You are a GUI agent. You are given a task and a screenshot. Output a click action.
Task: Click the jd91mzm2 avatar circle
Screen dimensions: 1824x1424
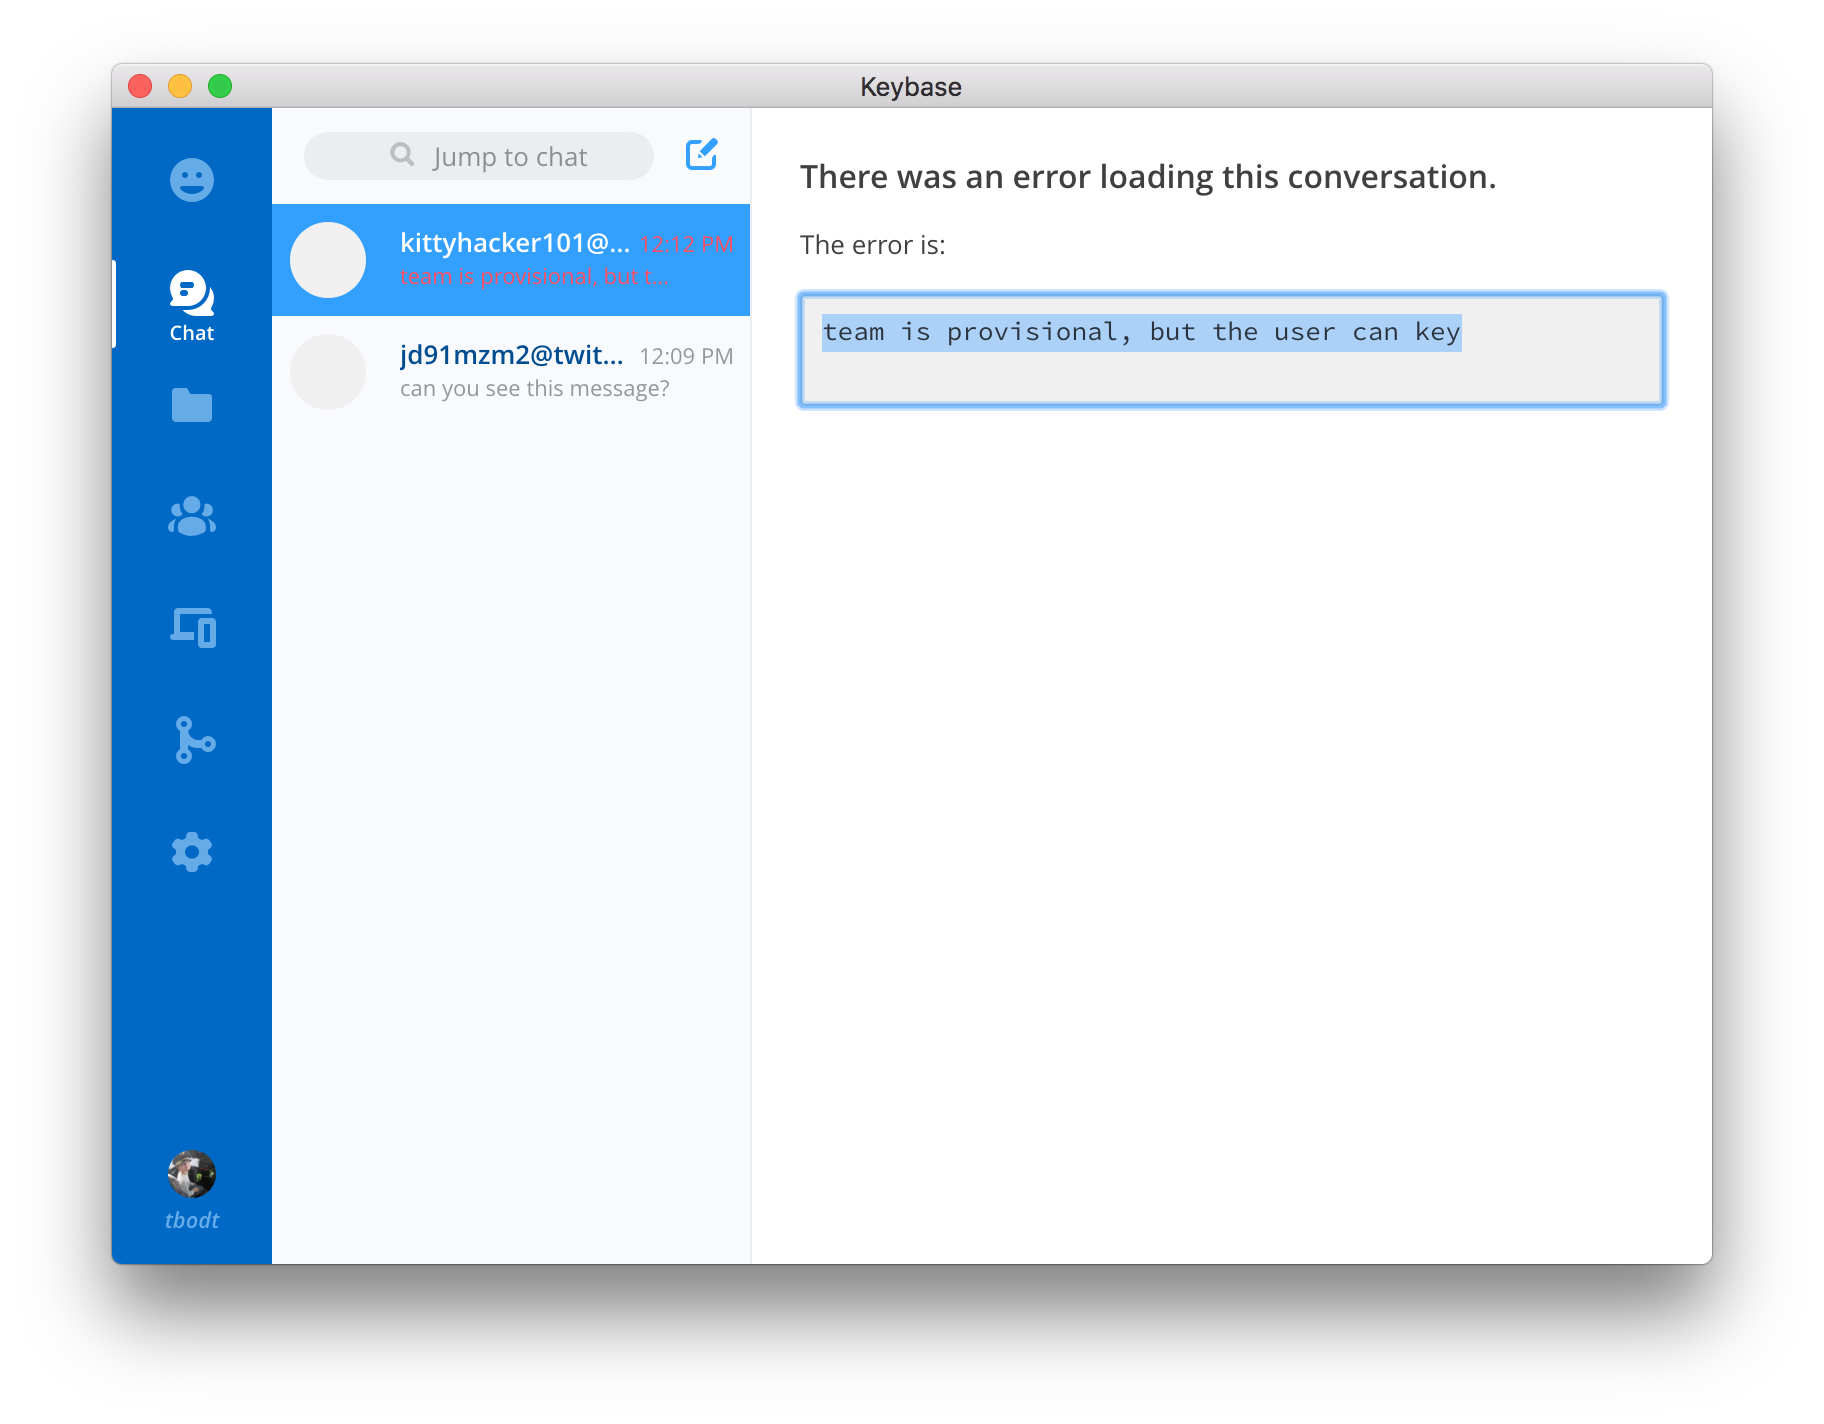pyautogui.click(x=328, y=372)
